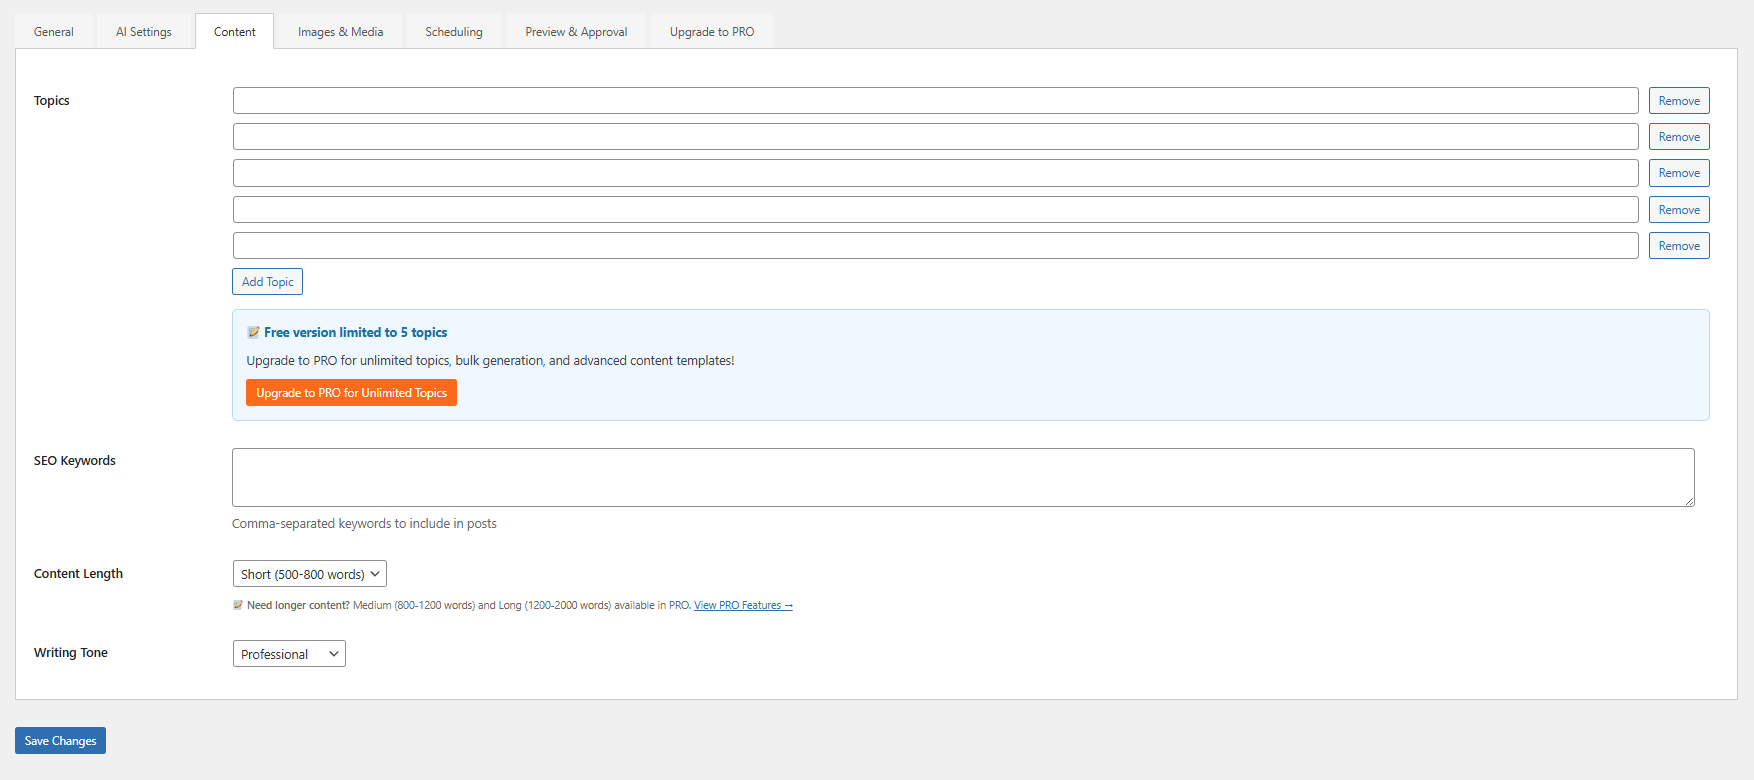Click into the SEO Keywords text area
Screen dimensions: 1754x780
pos(962,477)
